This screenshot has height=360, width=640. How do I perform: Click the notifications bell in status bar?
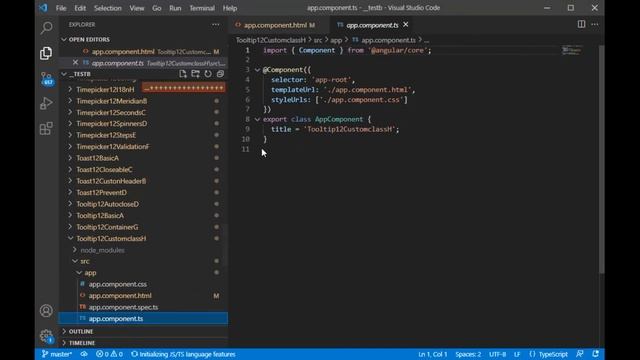point(596,354)
